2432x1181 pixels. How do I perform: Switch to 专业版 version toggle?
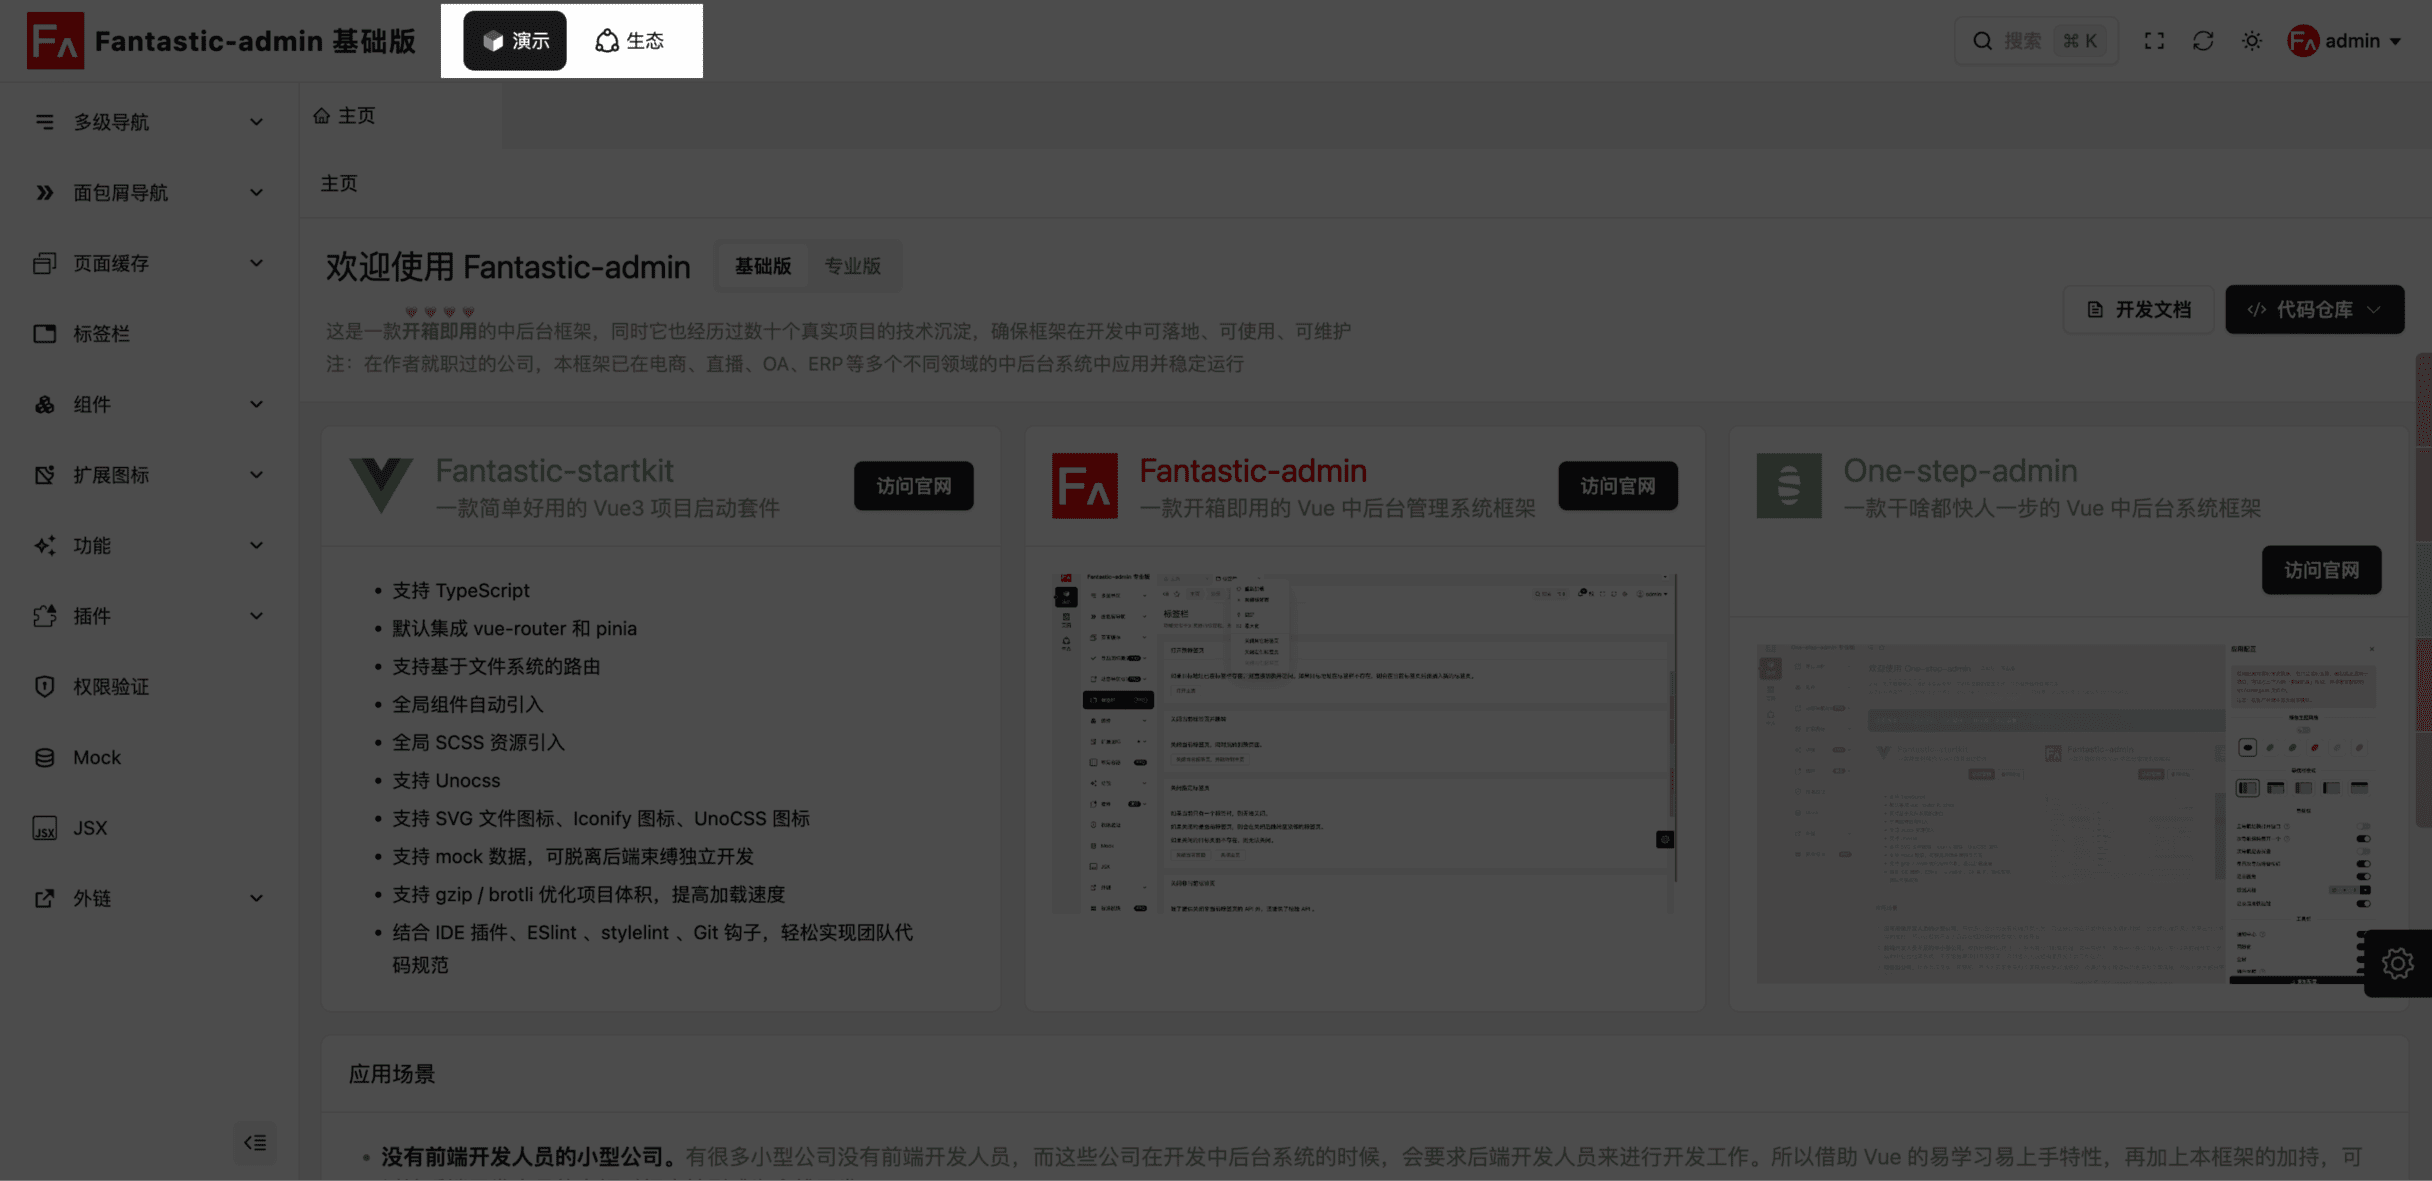(x=852, y=266)
